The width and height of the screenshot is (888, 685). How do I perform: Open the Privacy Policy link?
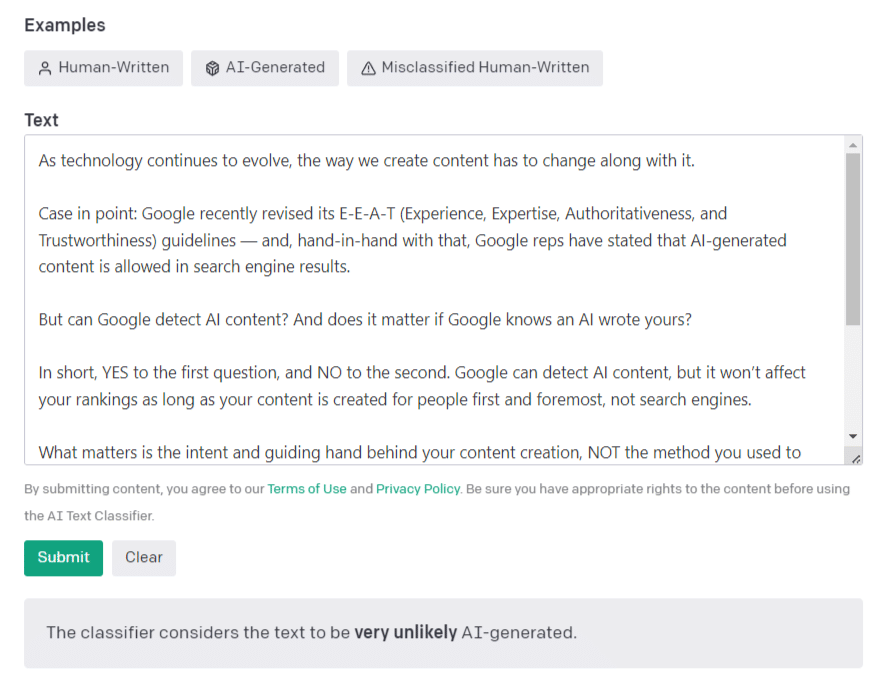click(x=418, y=489)
